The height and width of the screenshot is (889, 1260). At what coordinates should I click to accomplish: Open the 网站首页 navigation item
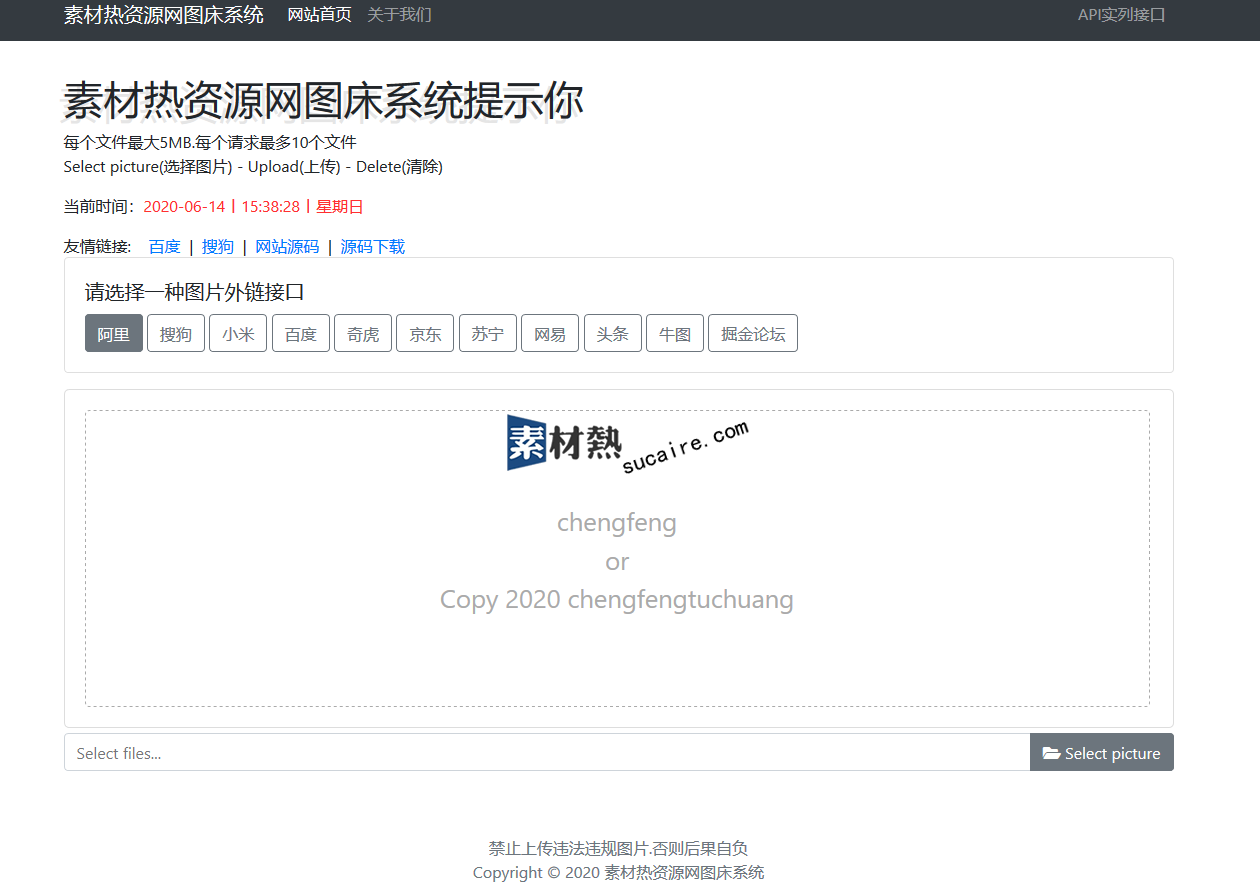tap(320, 15)
